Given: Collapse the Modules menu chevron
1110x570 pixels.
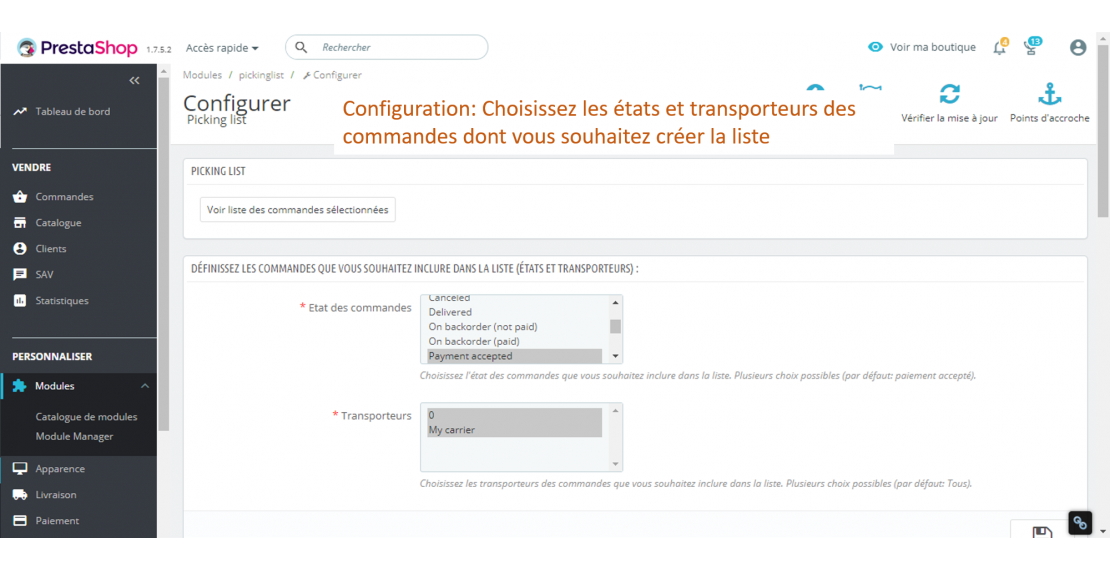Looking at the screenshot, I should (145, 386).
